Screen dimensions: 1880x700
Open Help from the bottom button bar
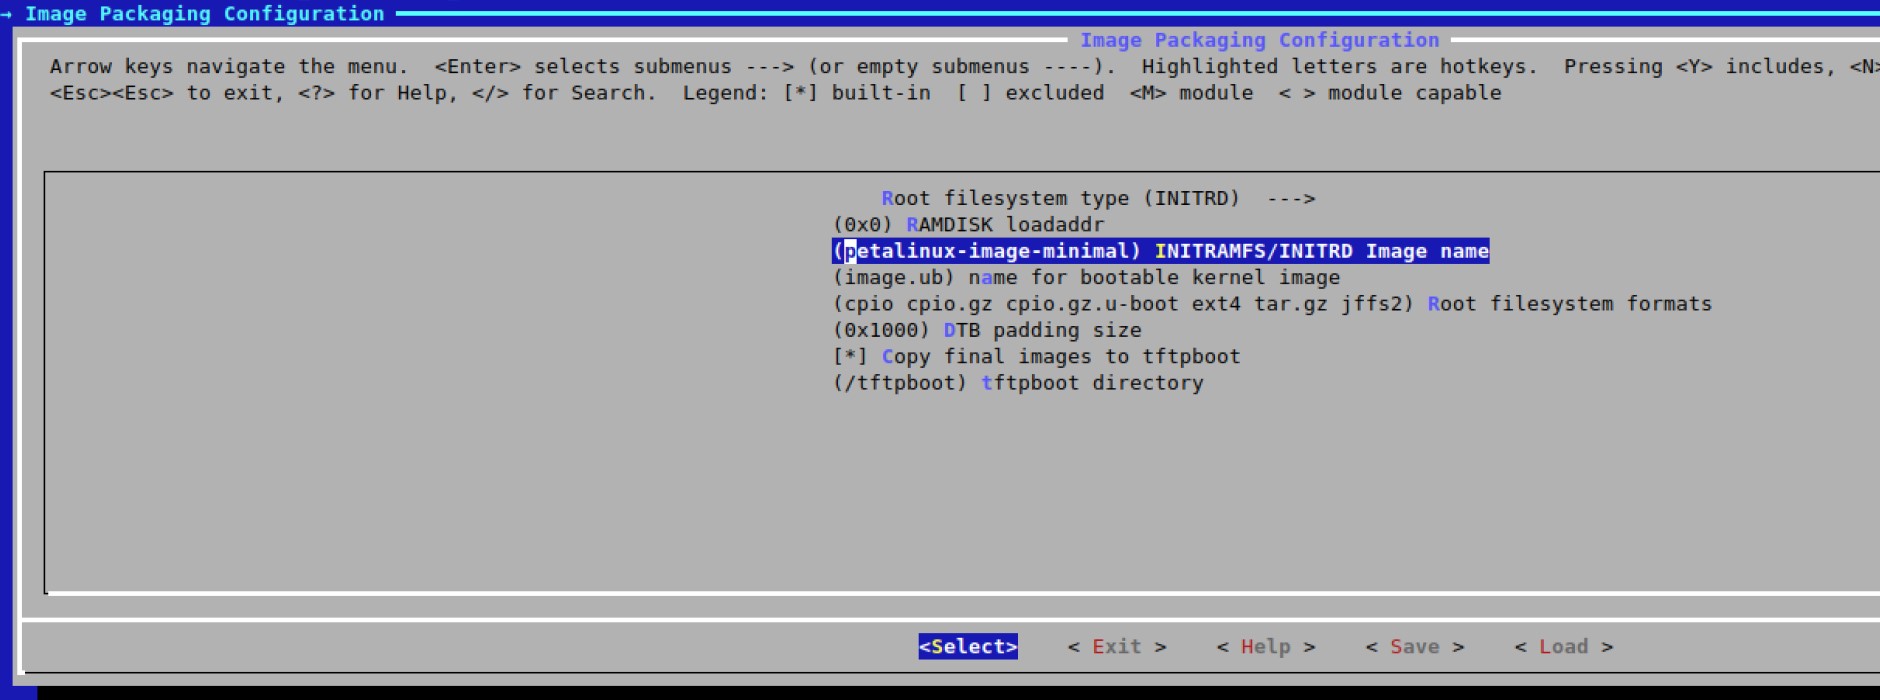click(1265, 647)
